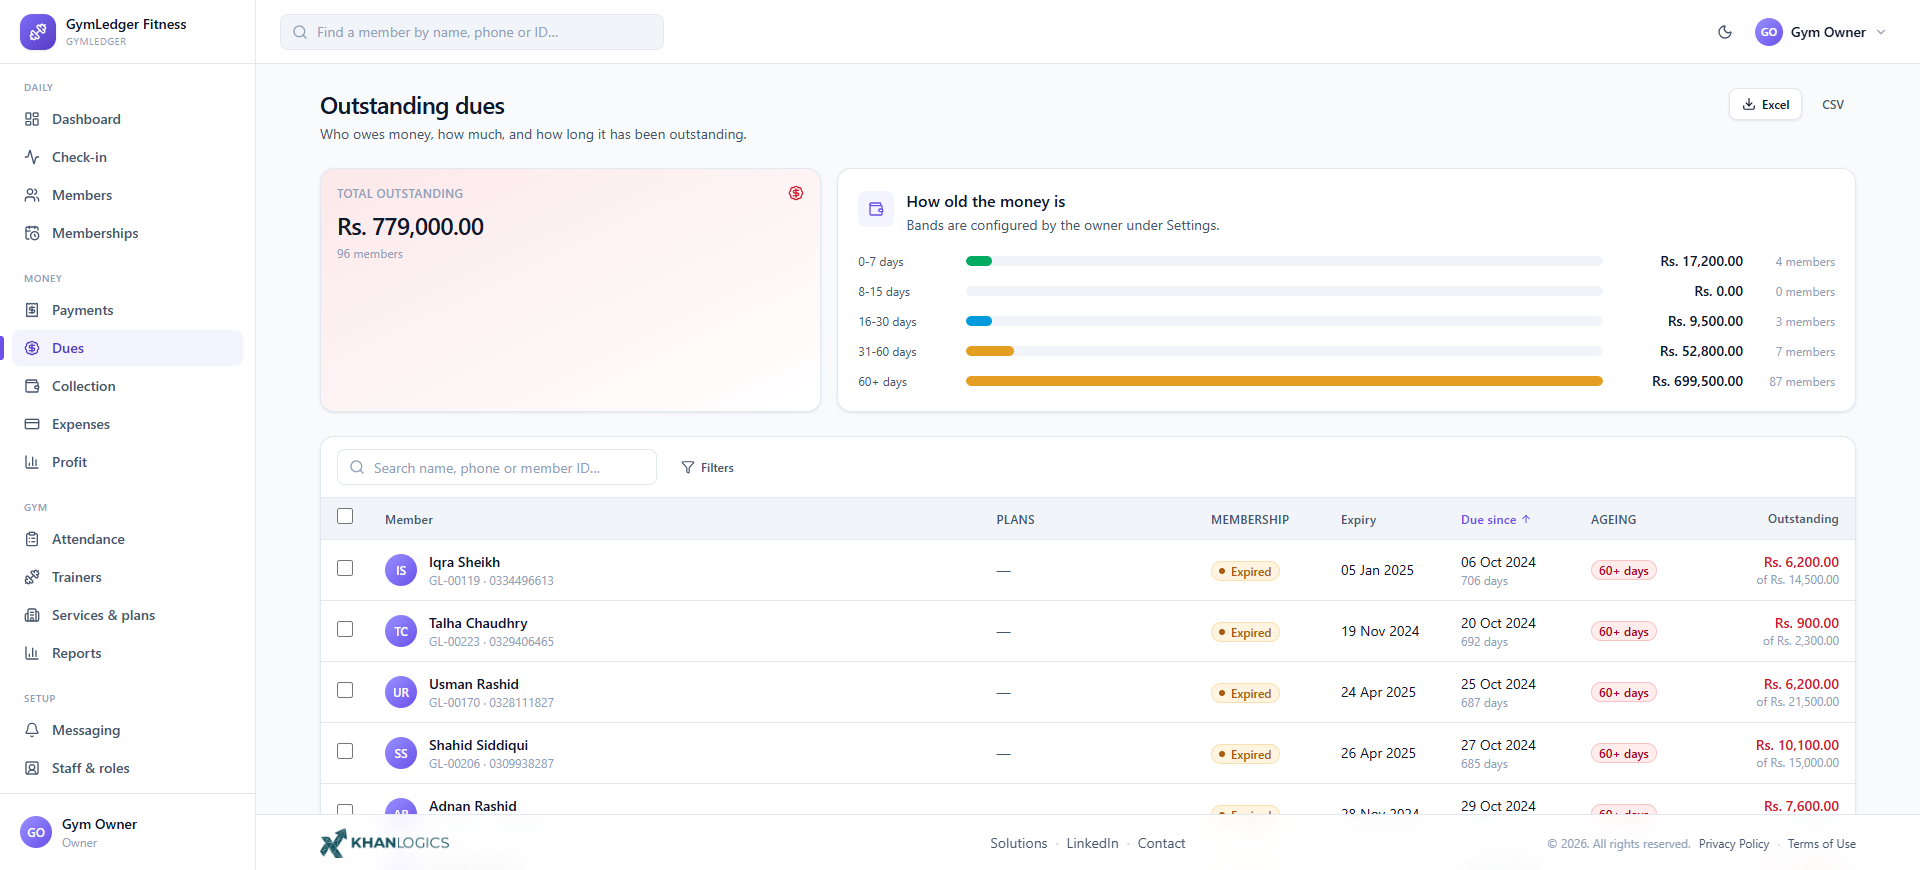
Task: Click the red total outstanding dollar icon
Action: 796,193
